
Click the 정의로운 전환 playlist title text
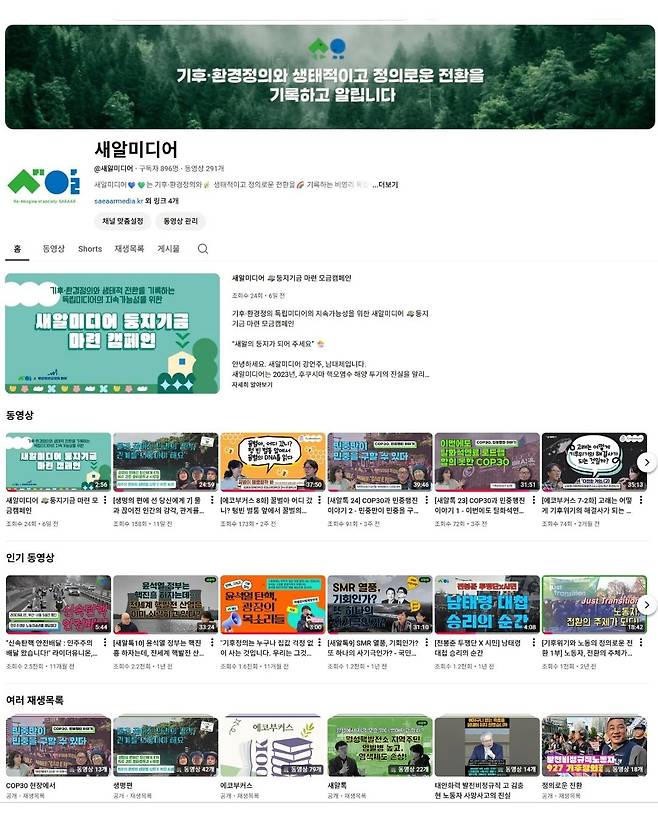(x=562, y=786)
